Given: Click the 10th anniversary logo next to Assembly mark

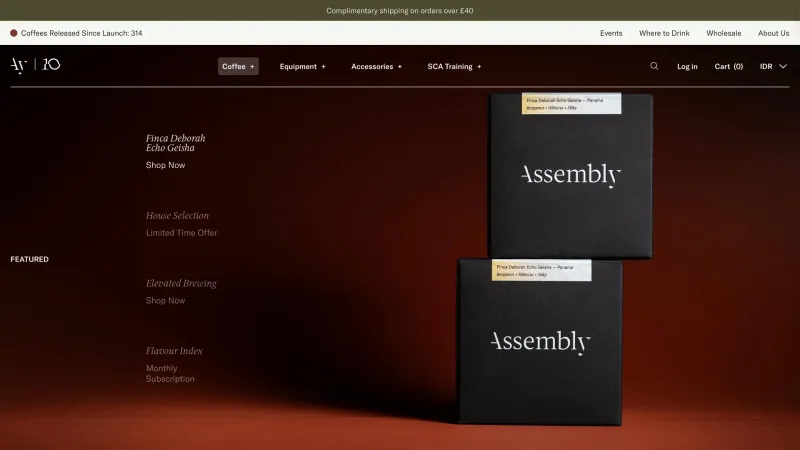Looking at the screenshot, I should click(x=51, y=64).
